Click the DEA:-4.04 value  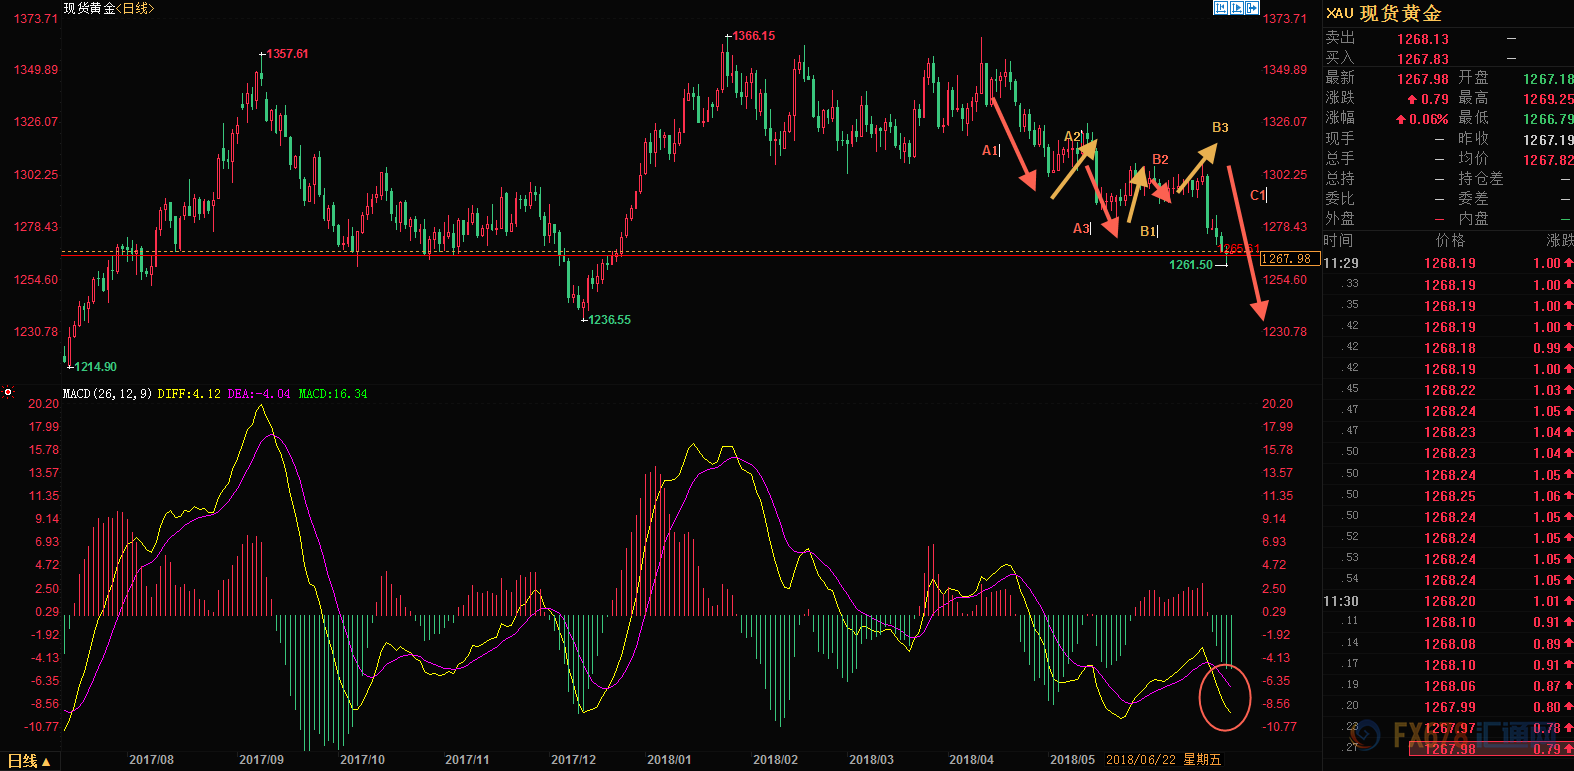259,394
